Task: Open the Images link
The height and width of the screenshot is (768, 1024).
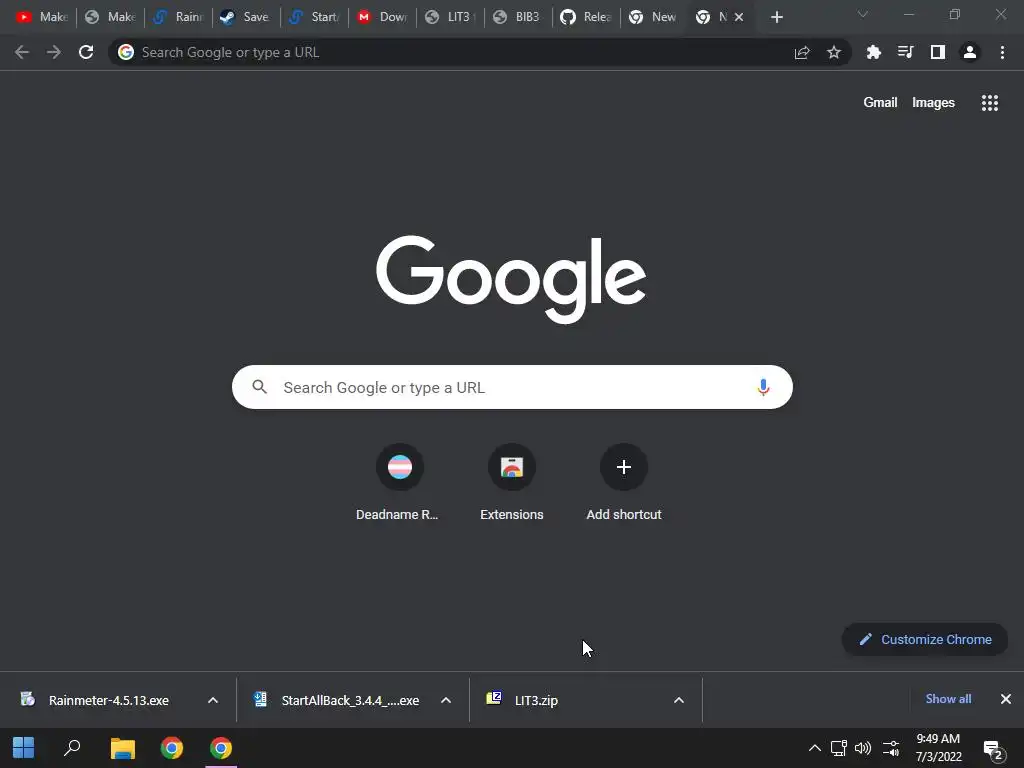Action: (x=933, y=103)
